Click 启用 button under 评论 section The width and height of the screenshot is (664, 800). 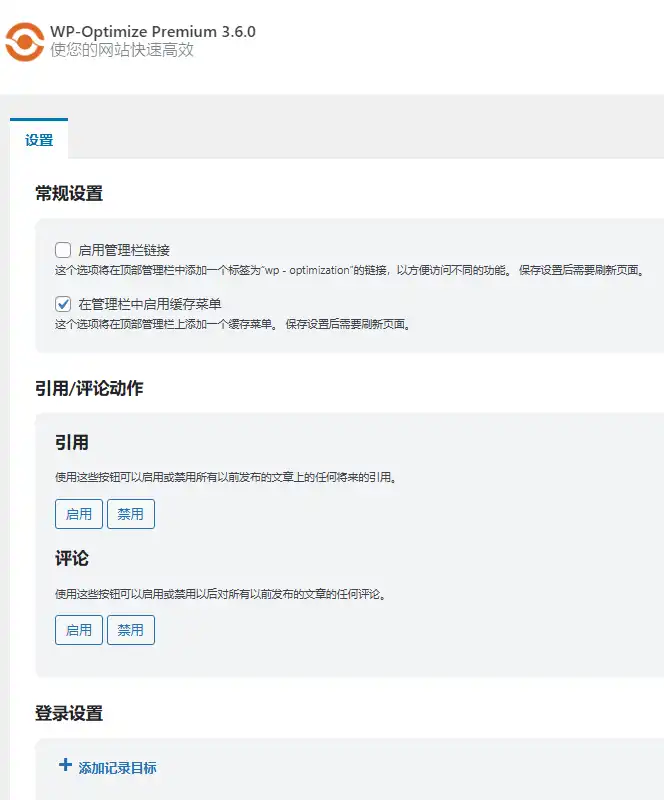click(x=79, y=630)
